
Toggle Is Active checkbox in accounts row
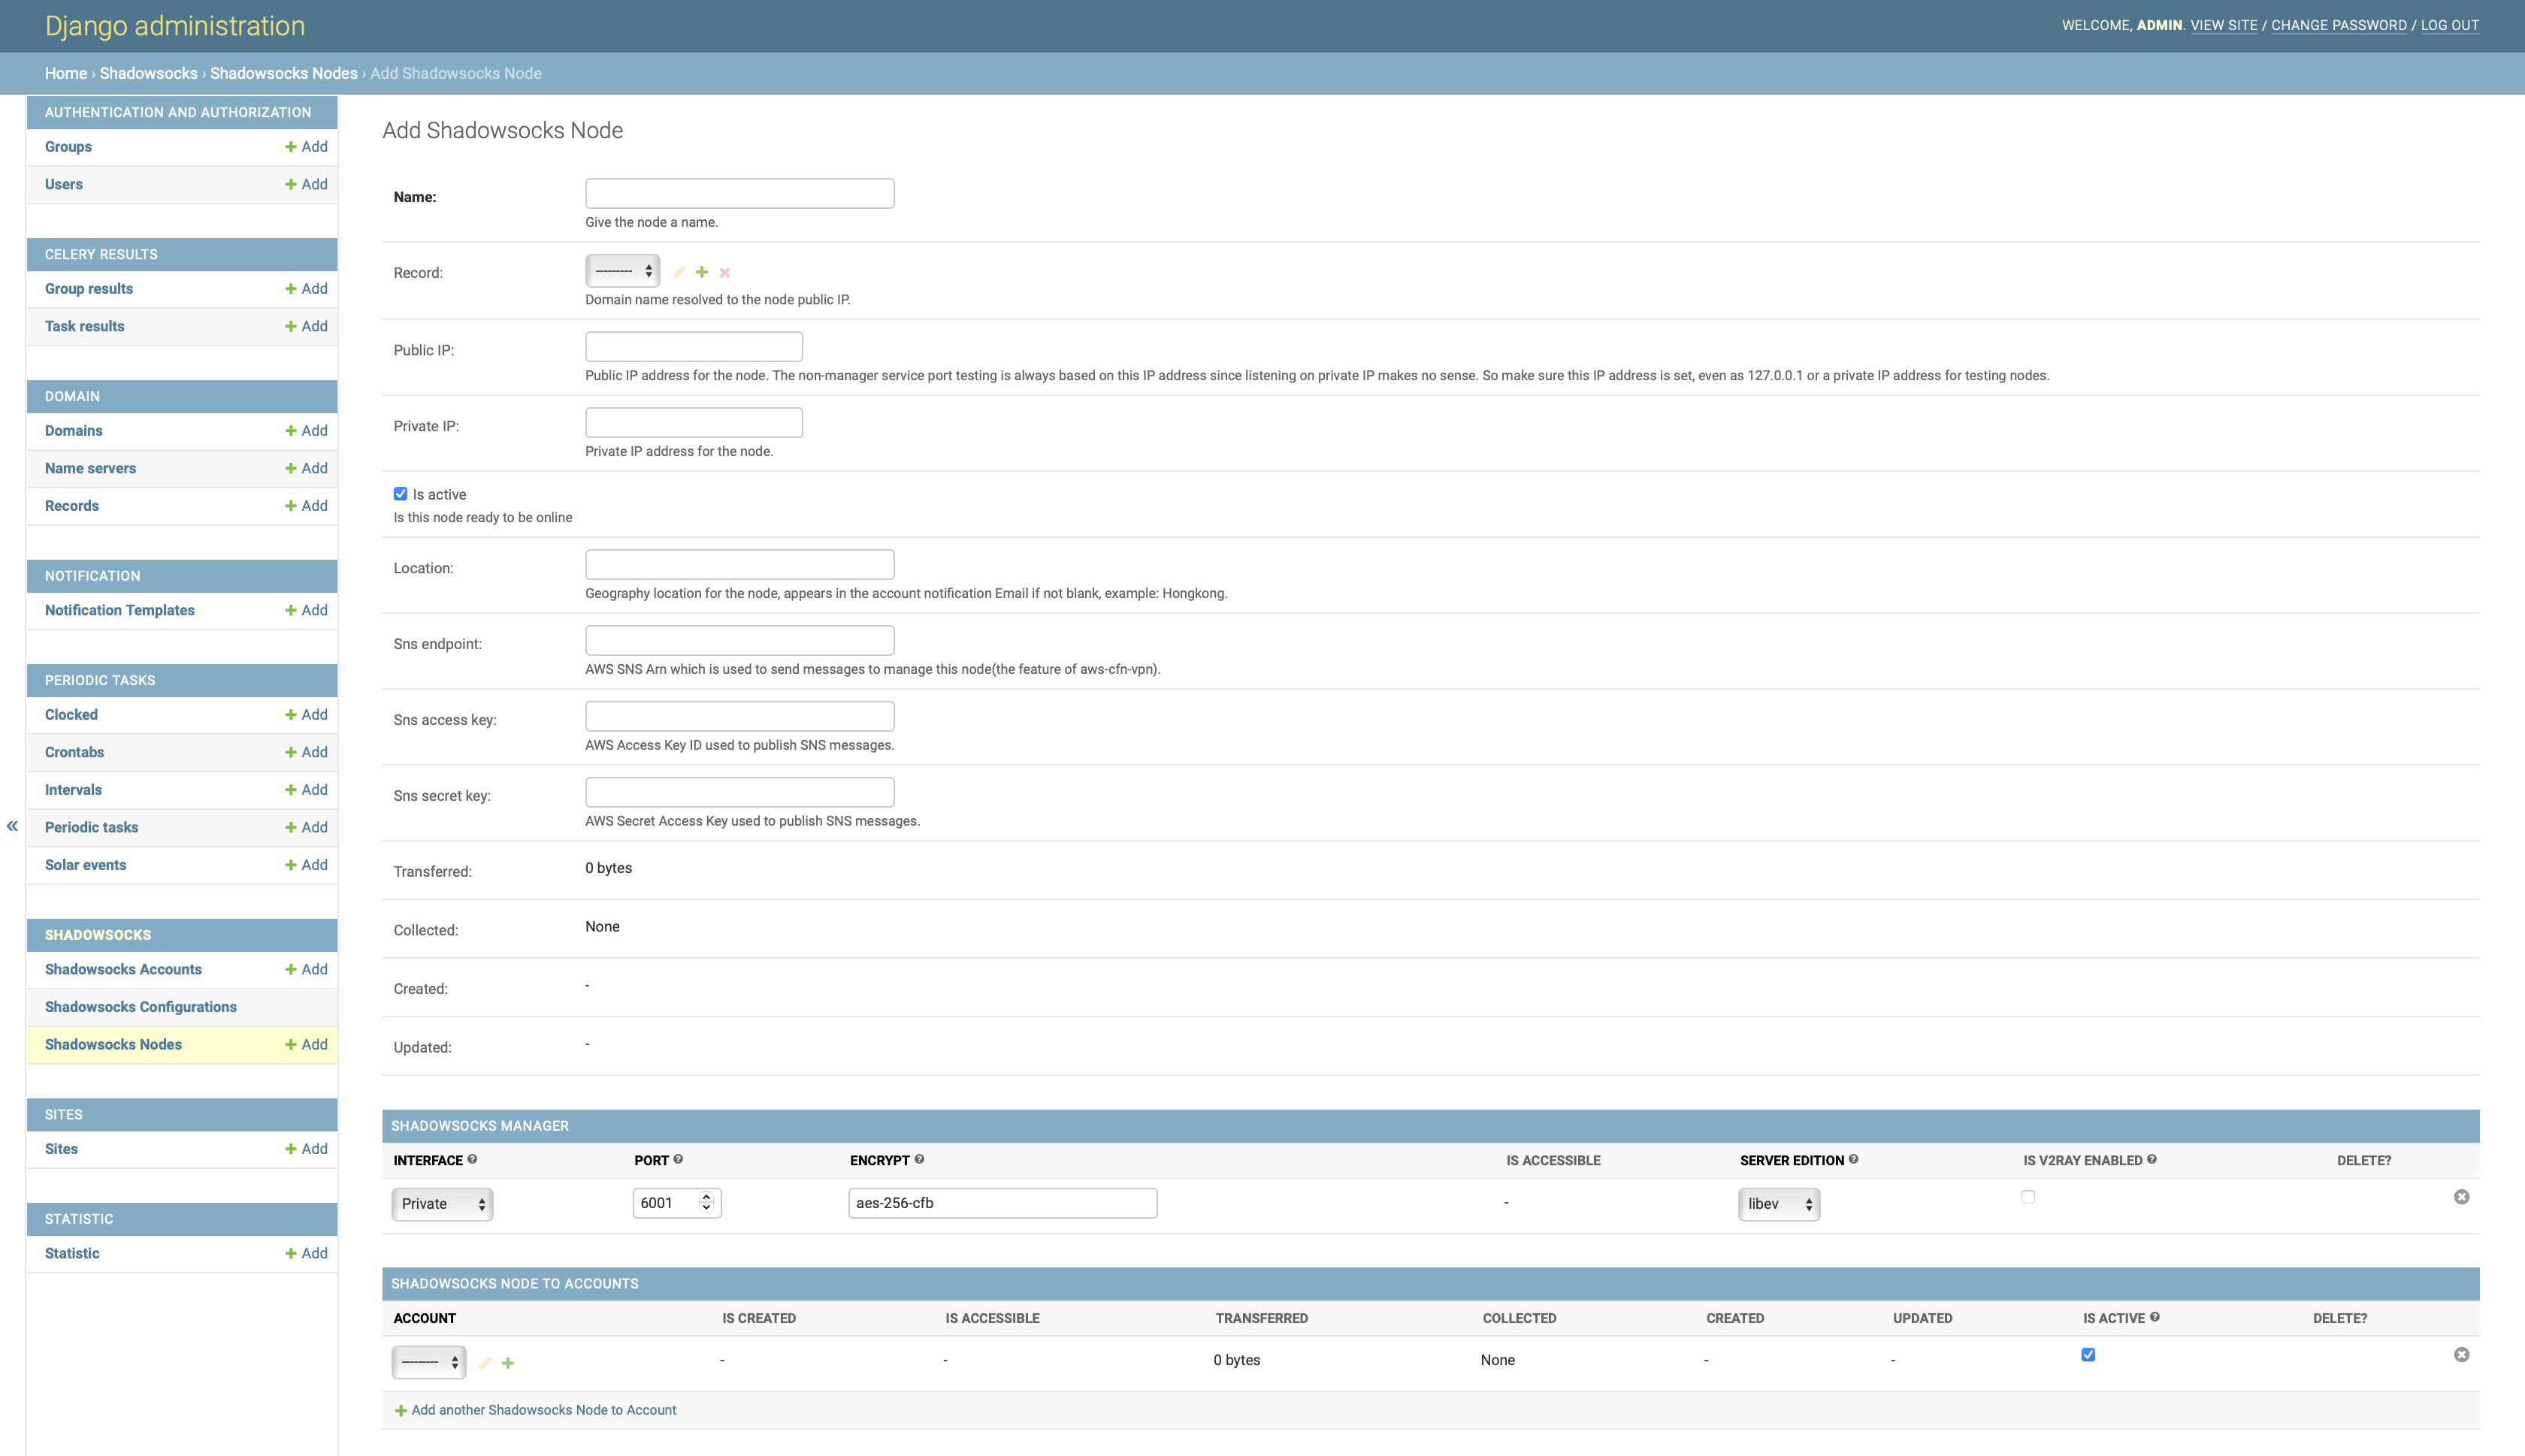2088,1355
